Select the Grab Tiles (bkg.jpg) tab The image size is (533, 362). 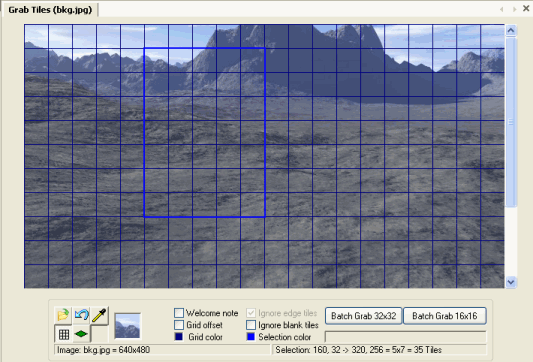(50, 10)
